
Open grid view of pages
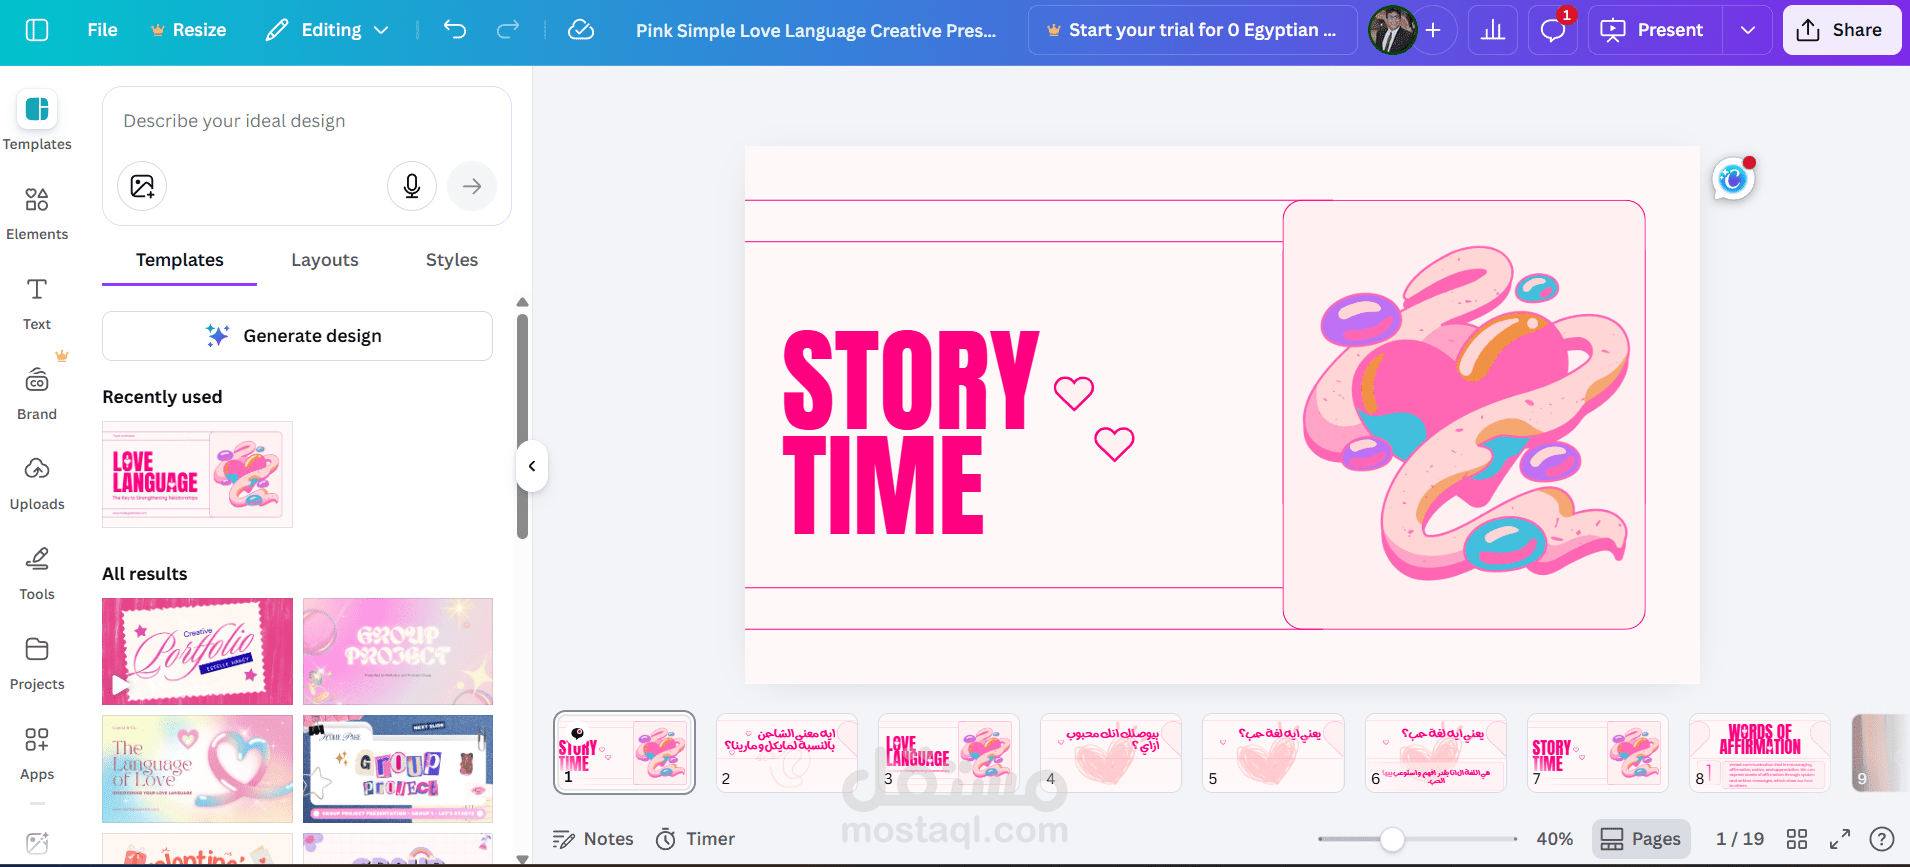[1797, 839]
